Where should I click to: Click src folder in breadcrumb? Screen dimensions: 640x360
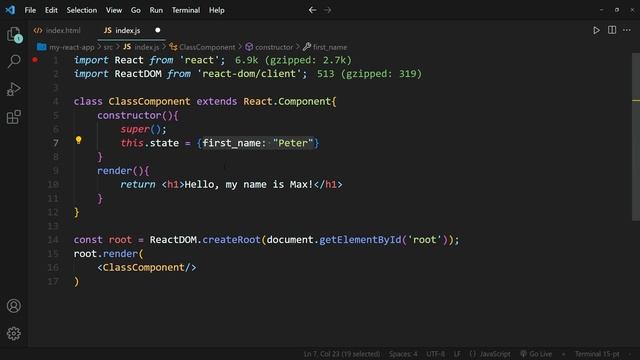[108, 47]
